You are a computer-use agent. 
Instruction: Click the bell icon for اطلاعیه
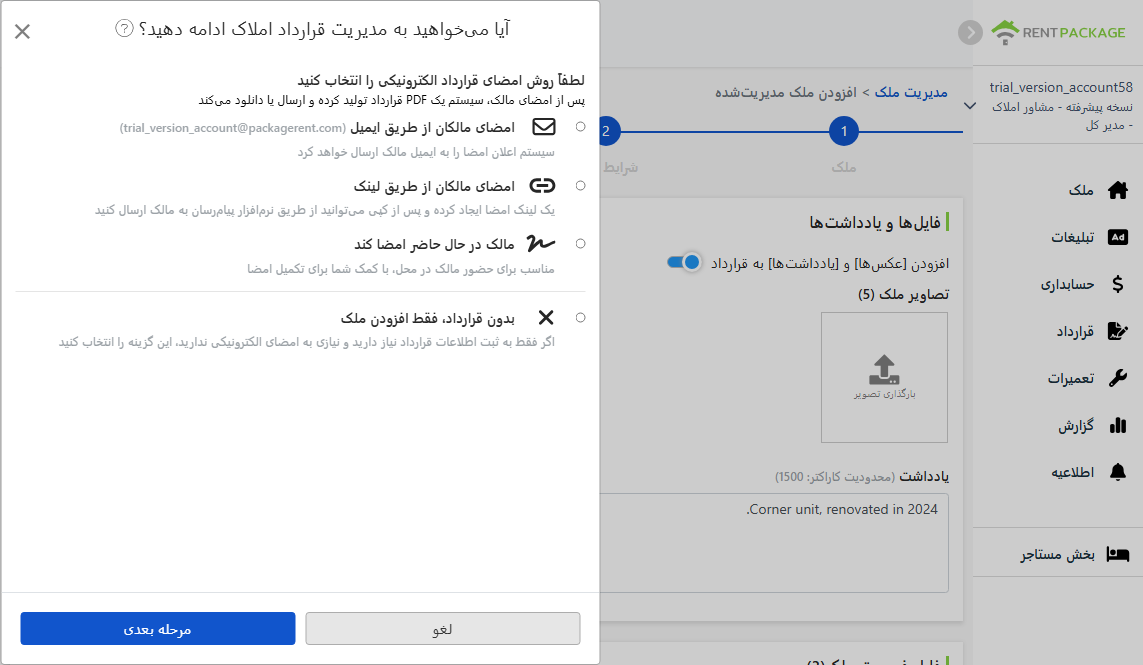pos(1117,472)
